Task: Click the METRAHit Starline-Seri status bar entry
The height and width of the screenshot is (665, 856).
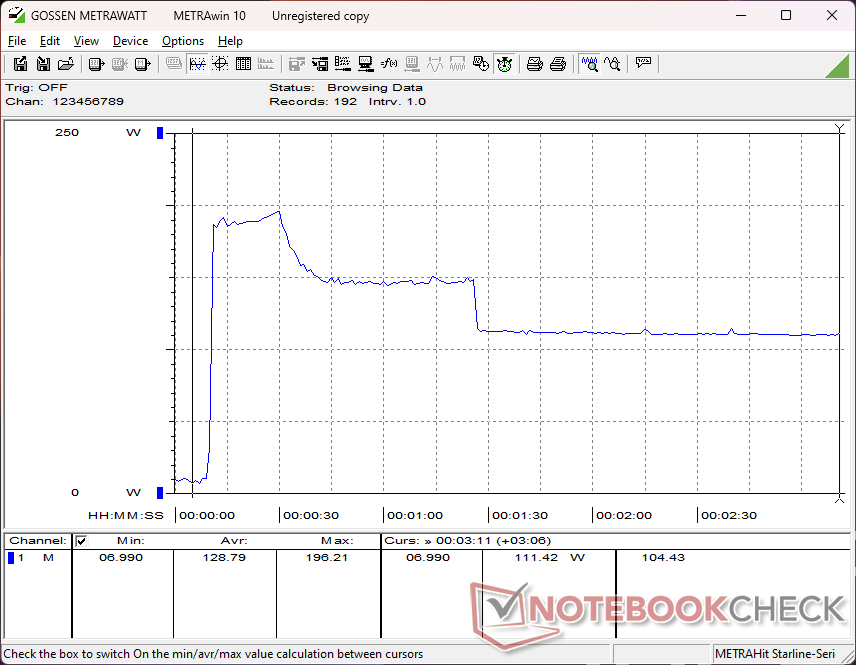Action: pos(775,654)
